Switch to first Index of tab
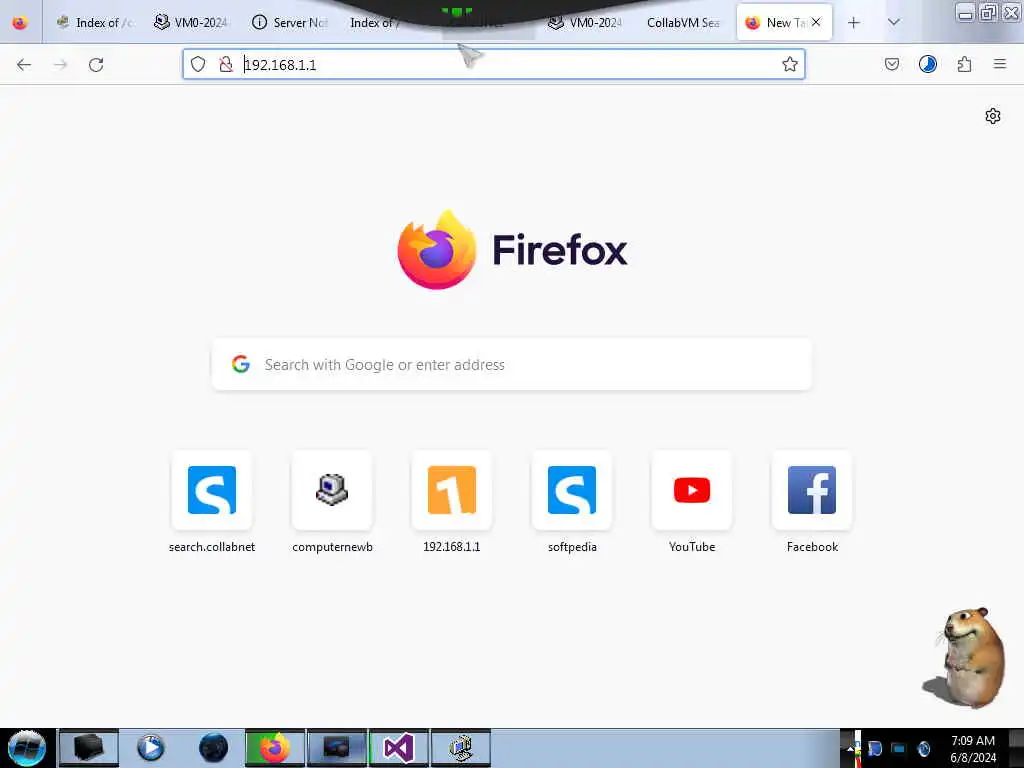The image size is (1024, 768). tap(95, 22)
